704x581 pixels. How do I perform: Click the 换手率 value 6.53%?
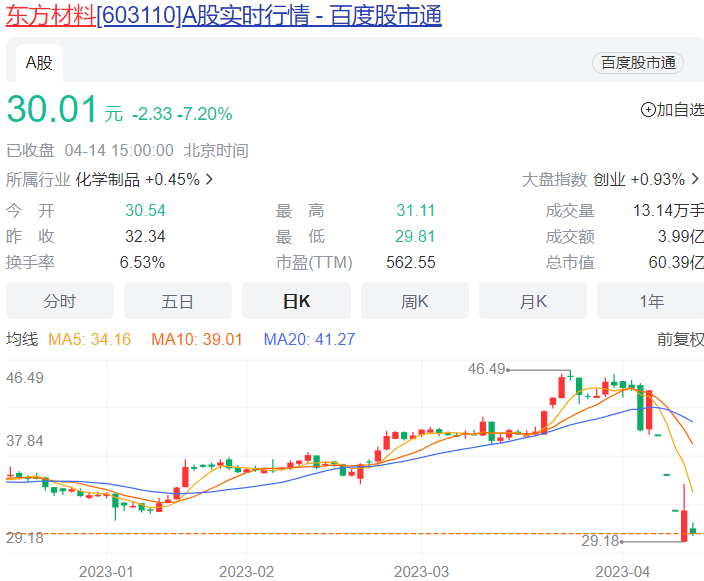142,262
